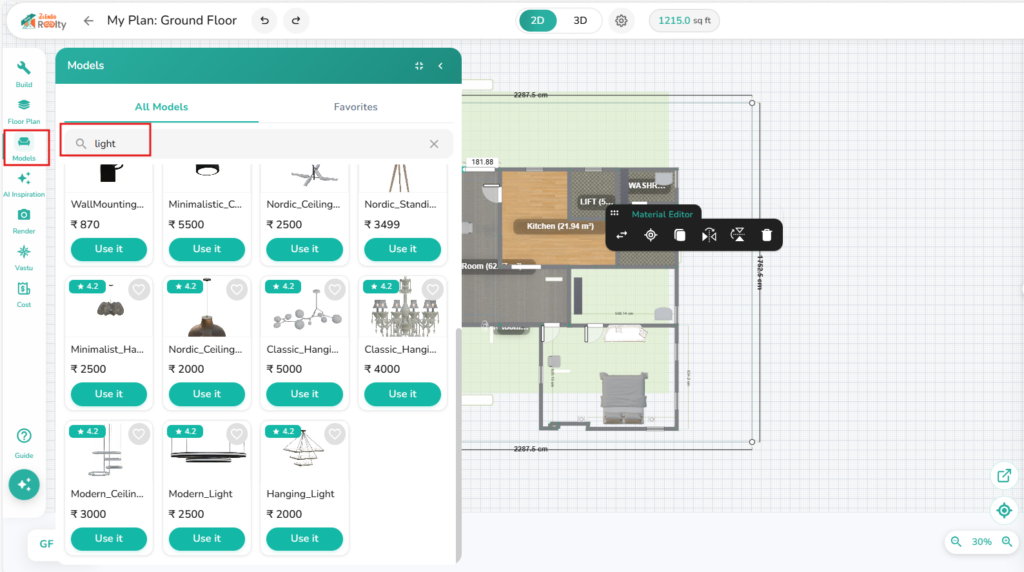Collapse the Models panel with chevron
The width and height of the screenshot is (1024, 572).
click(x=441, y=66)
